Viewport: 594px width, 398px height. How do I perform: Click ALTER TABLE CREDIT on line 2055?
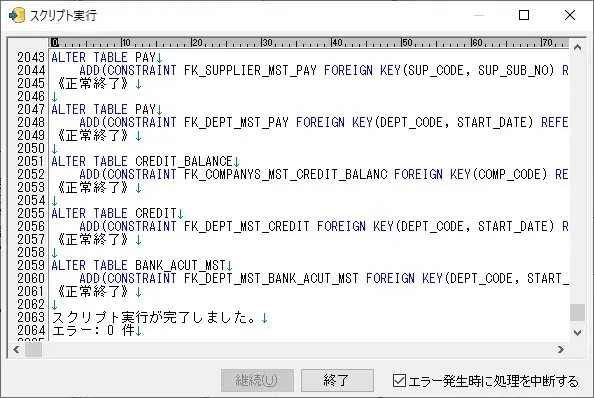point(114,214)
